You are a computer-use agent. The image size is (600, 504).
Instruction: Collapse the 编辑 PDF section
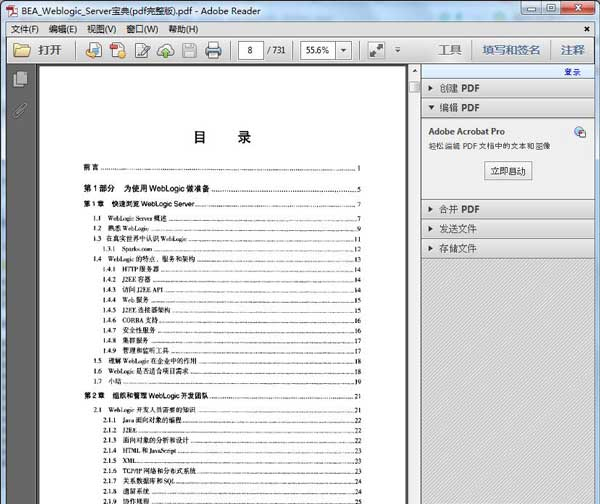point(508,108)
